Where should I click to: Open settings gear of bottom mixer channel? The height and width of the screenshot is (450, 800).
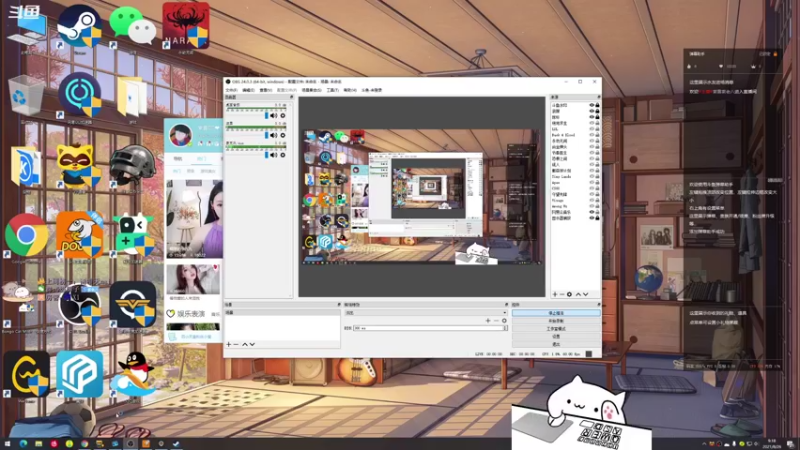(283, 155)
